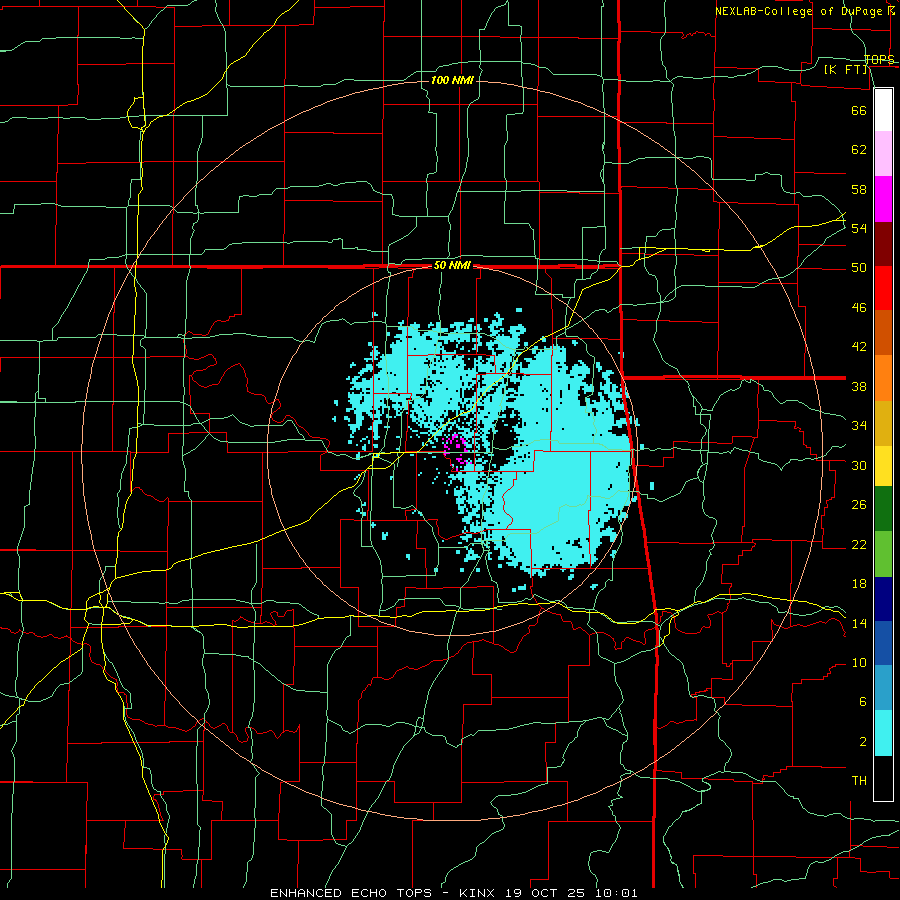
Task: Click the light pink legend swatch
Action: point(883,153)
